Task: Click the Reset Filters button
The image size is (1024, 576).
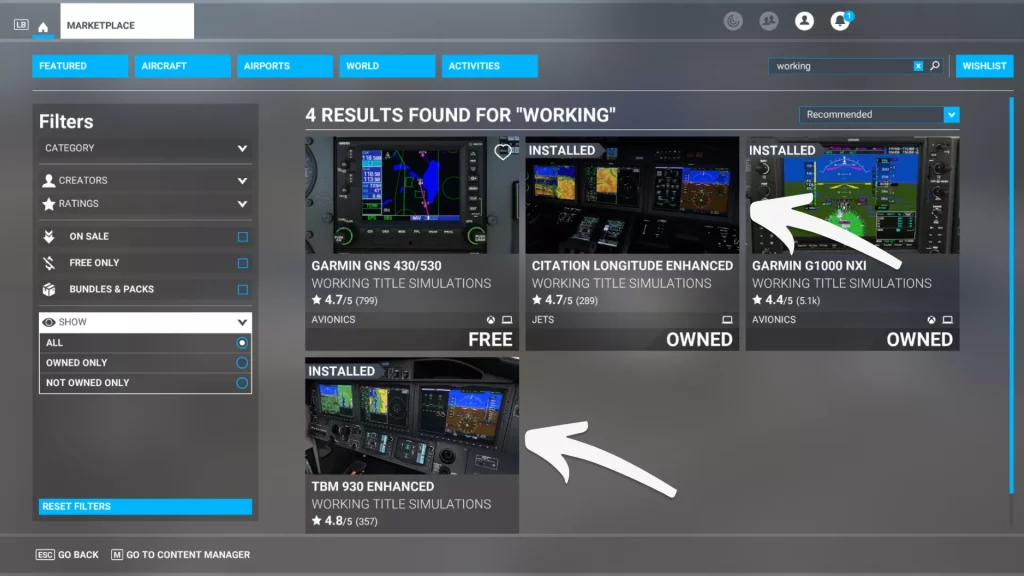Action: point(145,506)
